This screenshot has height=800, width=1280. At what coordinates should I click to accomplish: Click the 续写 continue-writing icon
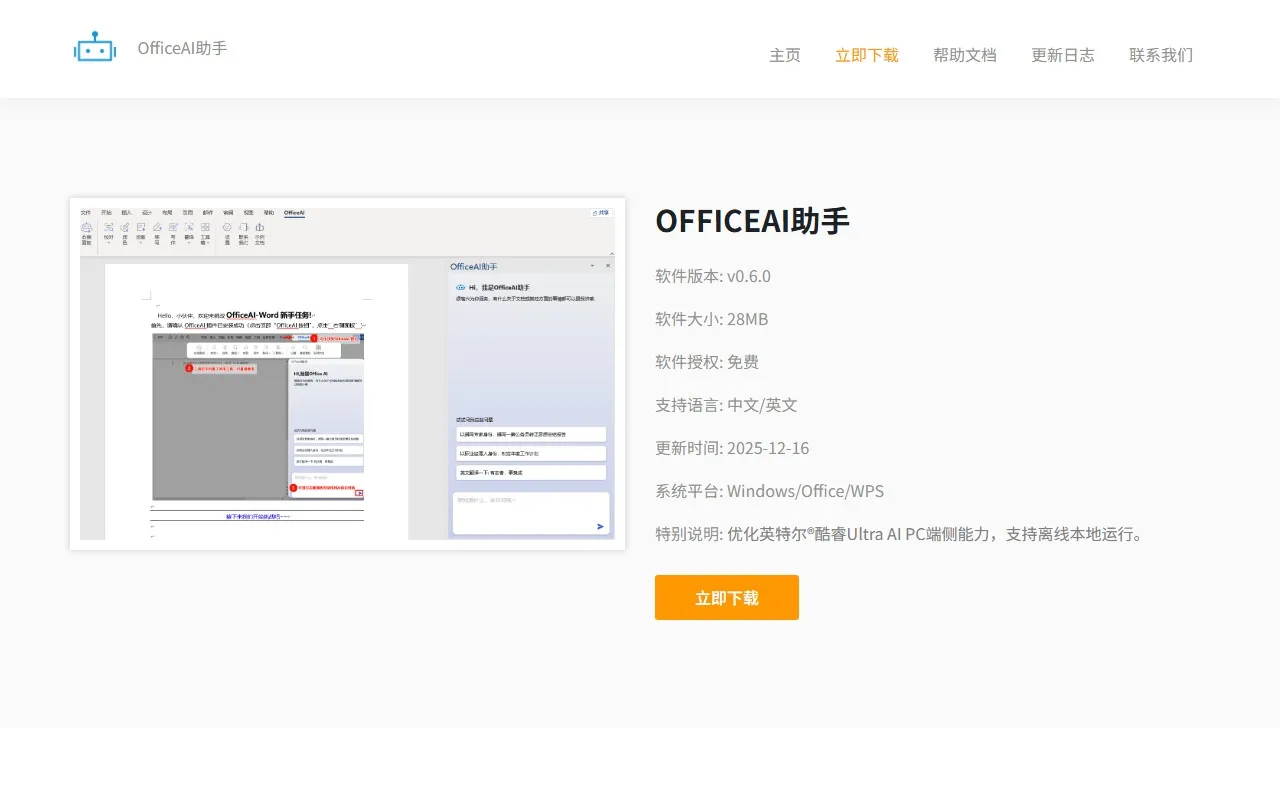click(156, 227)
